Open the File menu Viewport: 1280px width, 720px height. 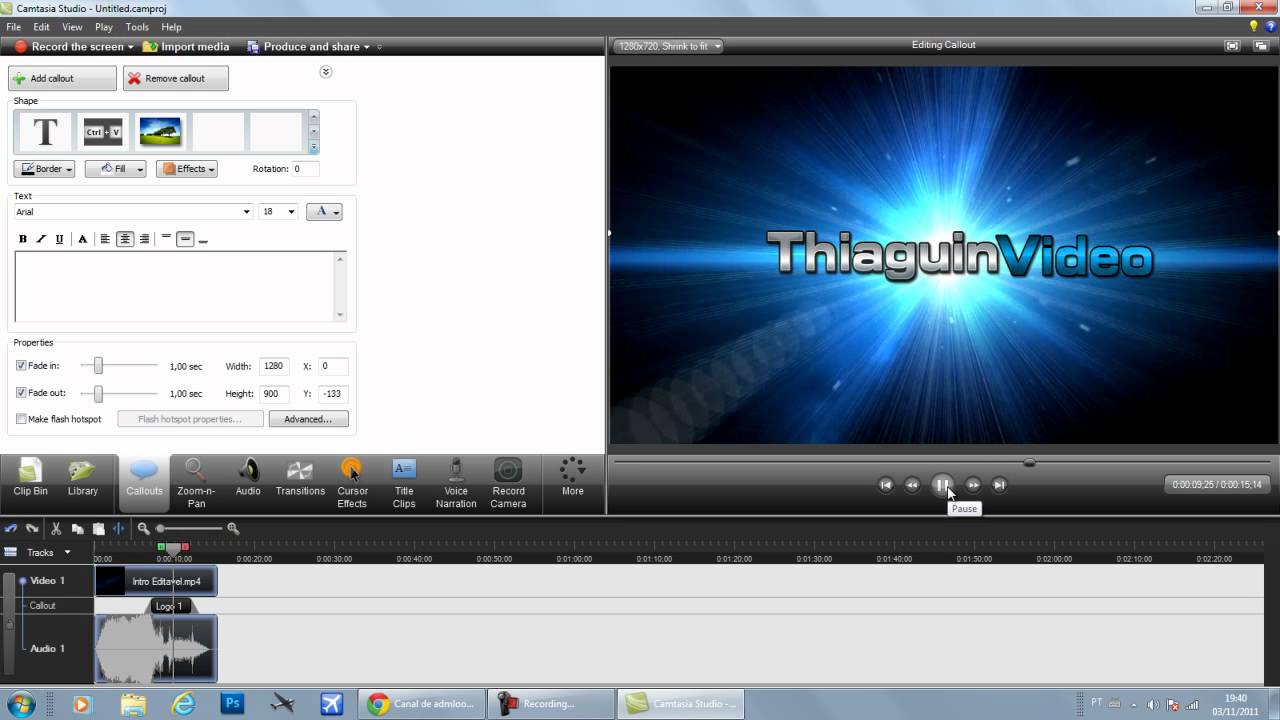(x=14, y=27)
